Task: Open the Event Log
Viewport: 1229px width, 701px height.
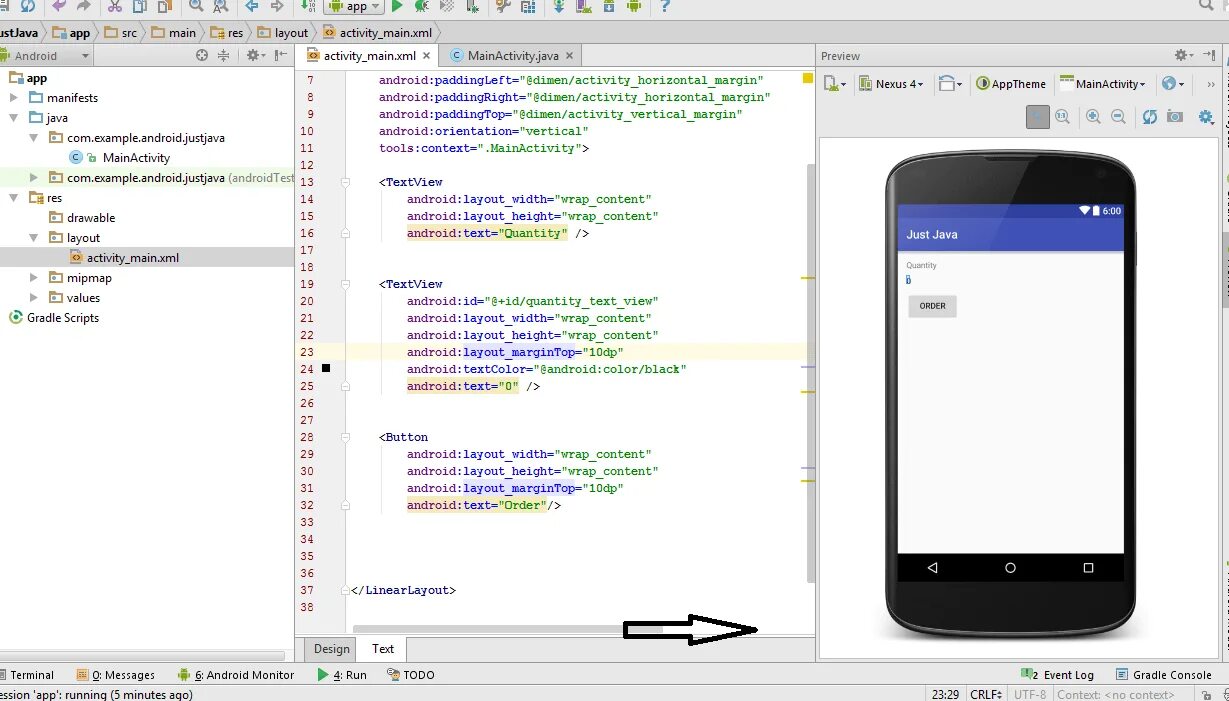Action: point(1058,675)
